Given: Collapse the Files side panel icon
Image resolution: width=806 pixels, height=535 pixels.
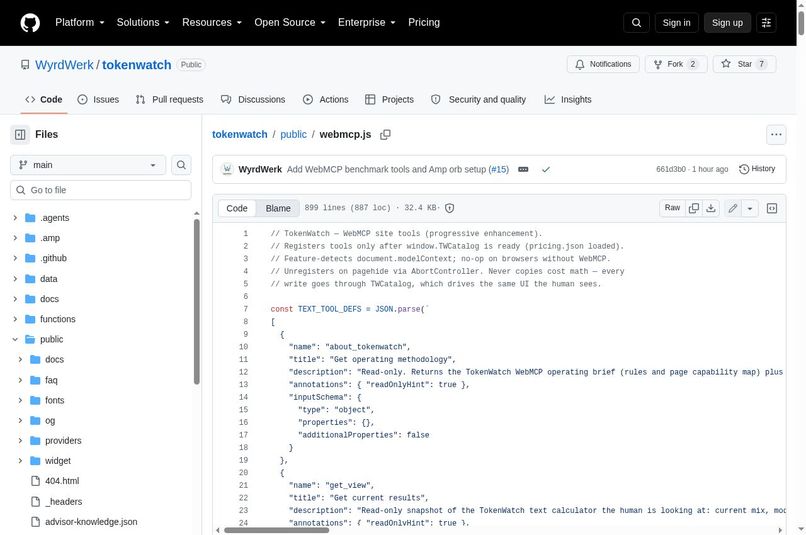Looking at the screenshot, I should (20, 135).
